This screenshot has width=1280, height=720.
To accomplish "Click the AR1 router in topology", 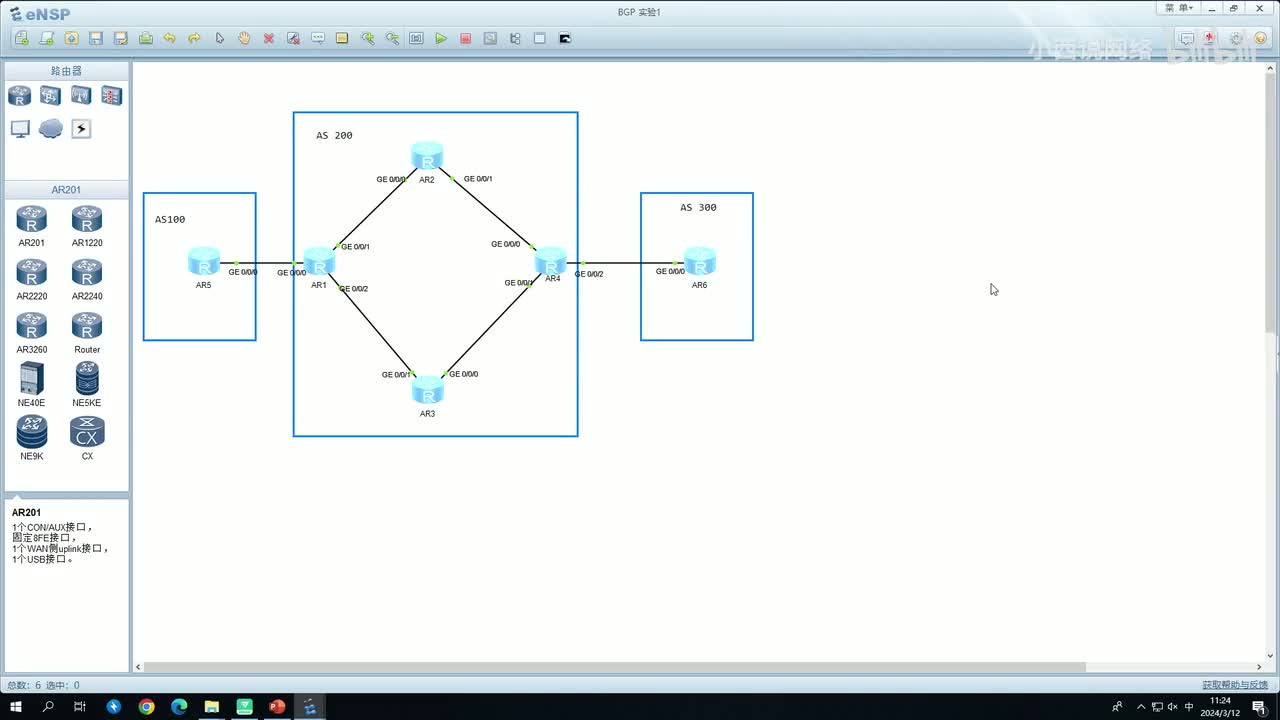I will (x=319, y=261).
